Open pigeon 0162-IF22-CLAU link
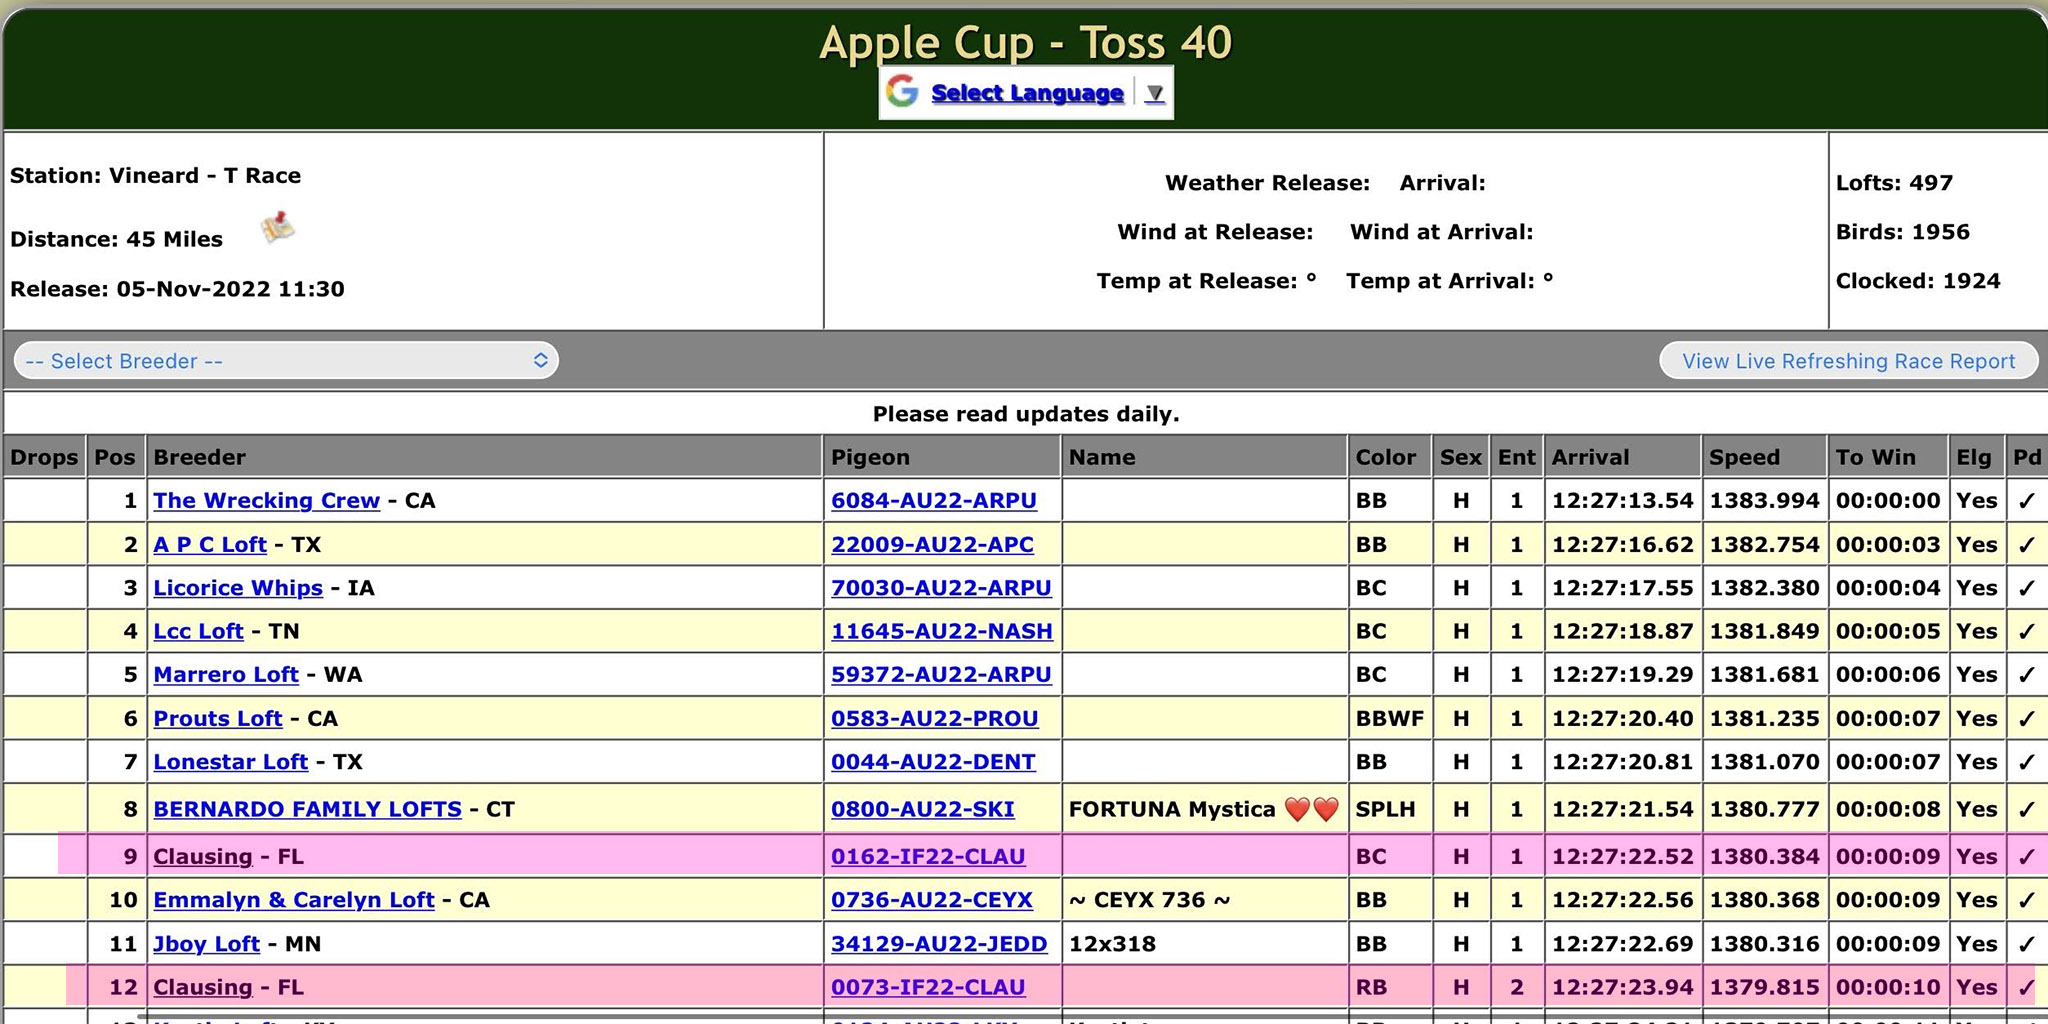The image size is (2048, 1024). [x=928, y=857]
